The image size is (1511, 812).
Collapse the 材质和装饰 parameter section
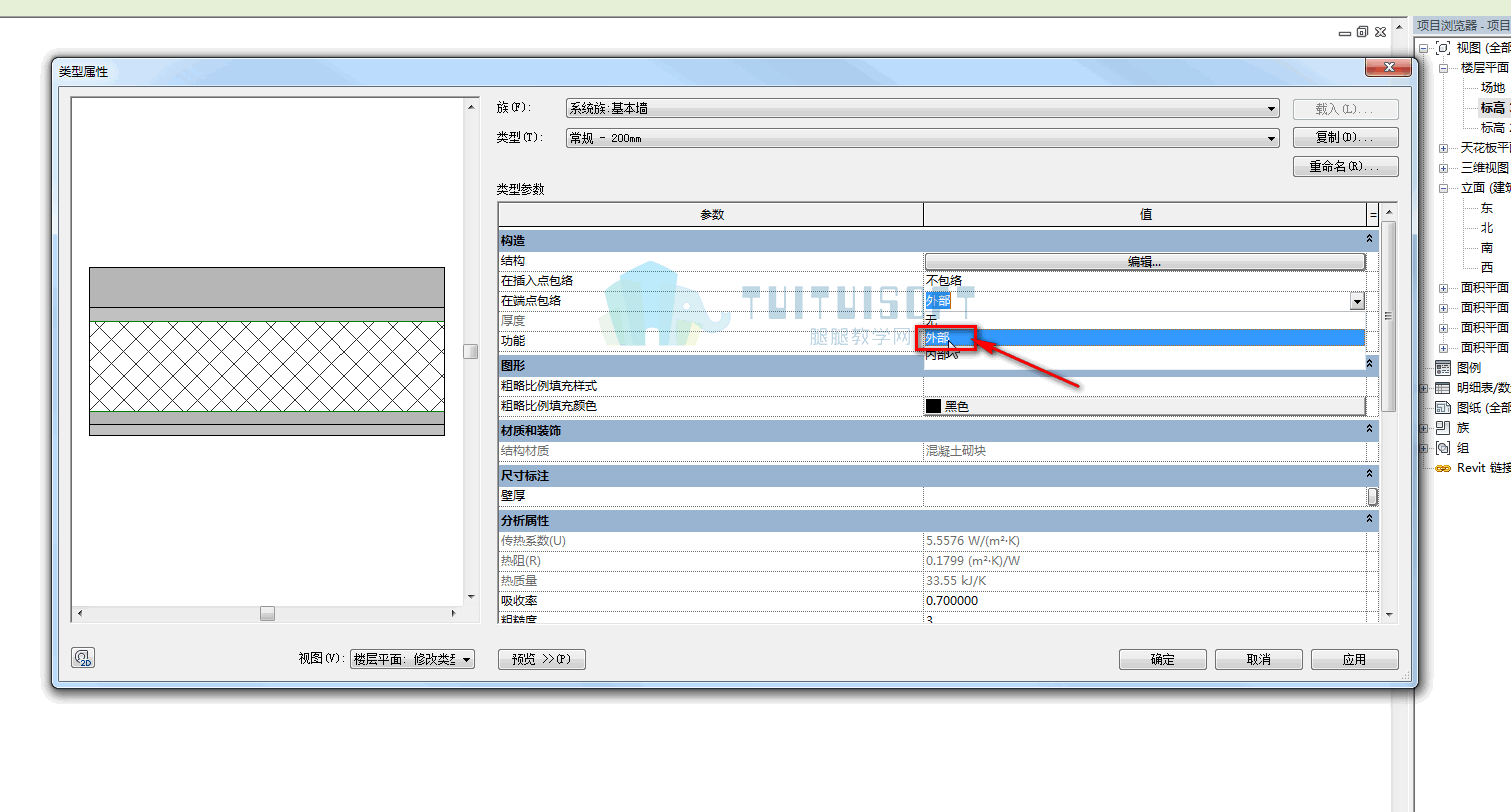(1369, 430)
